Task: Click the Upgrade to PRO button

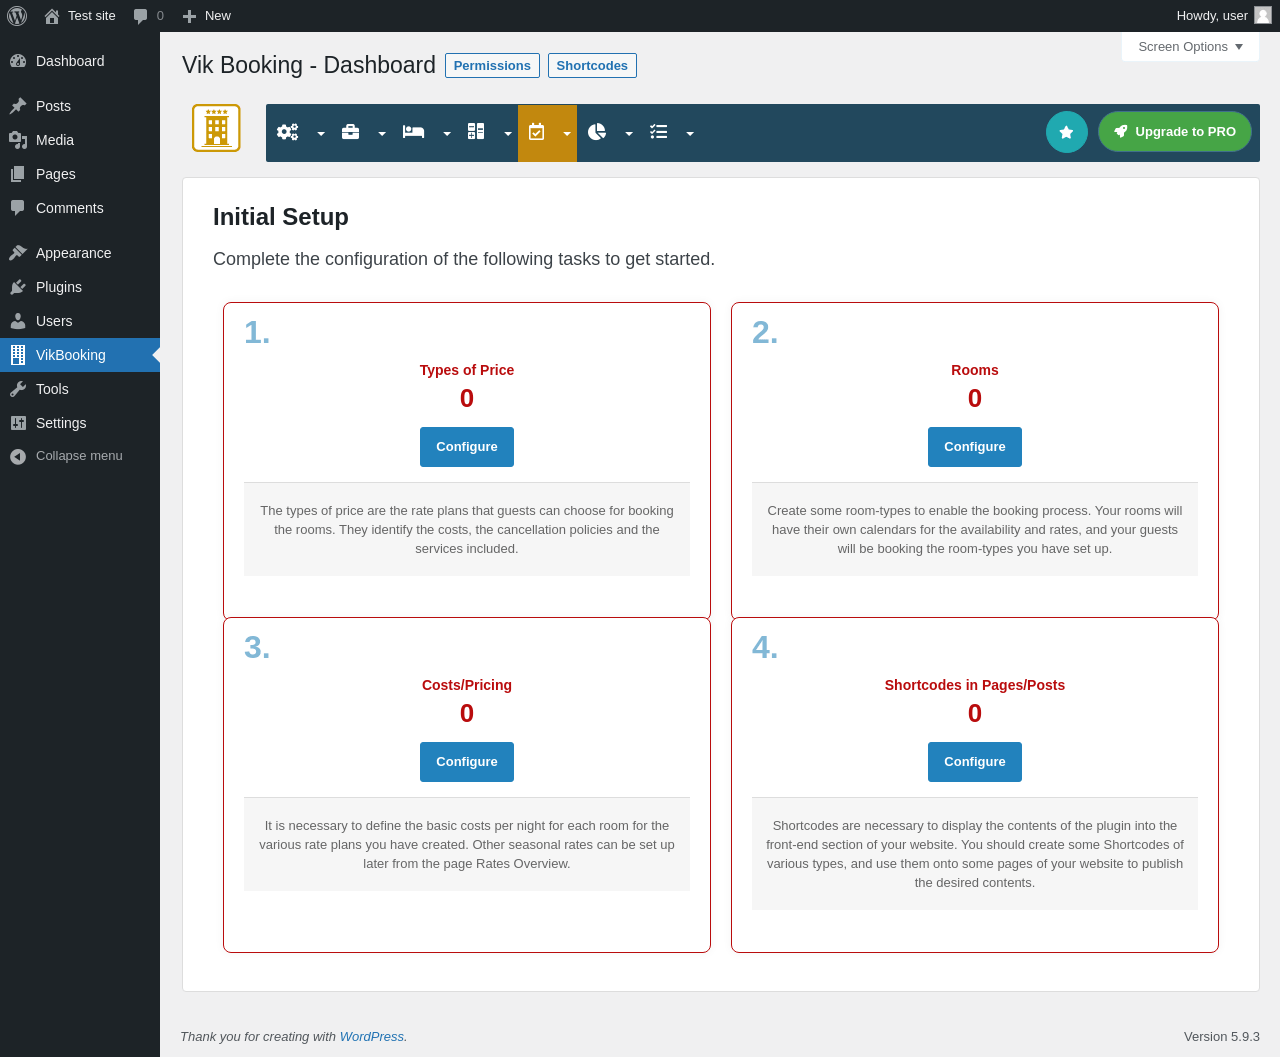Action: 1175,132
